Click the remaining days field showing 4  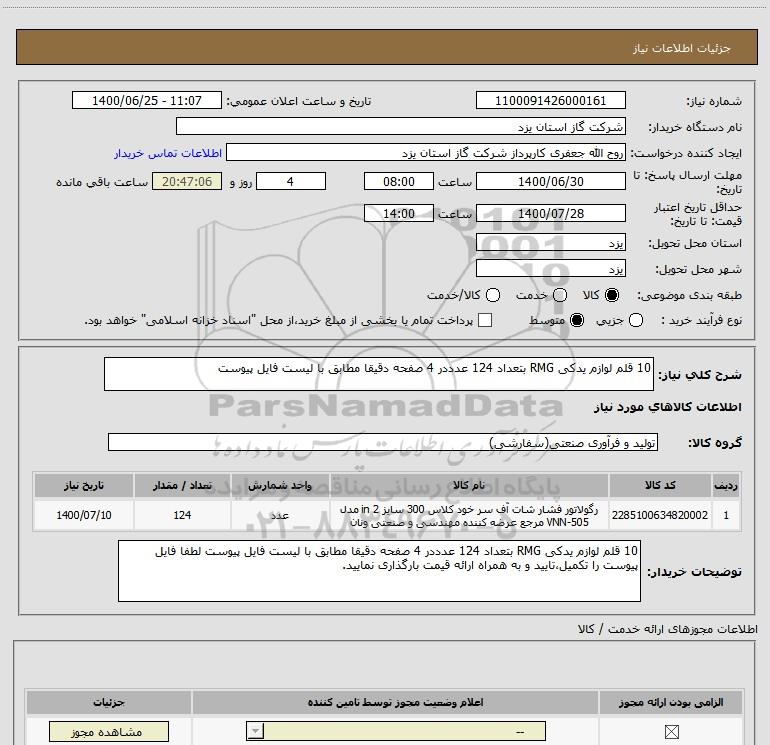tap(291, 181)
